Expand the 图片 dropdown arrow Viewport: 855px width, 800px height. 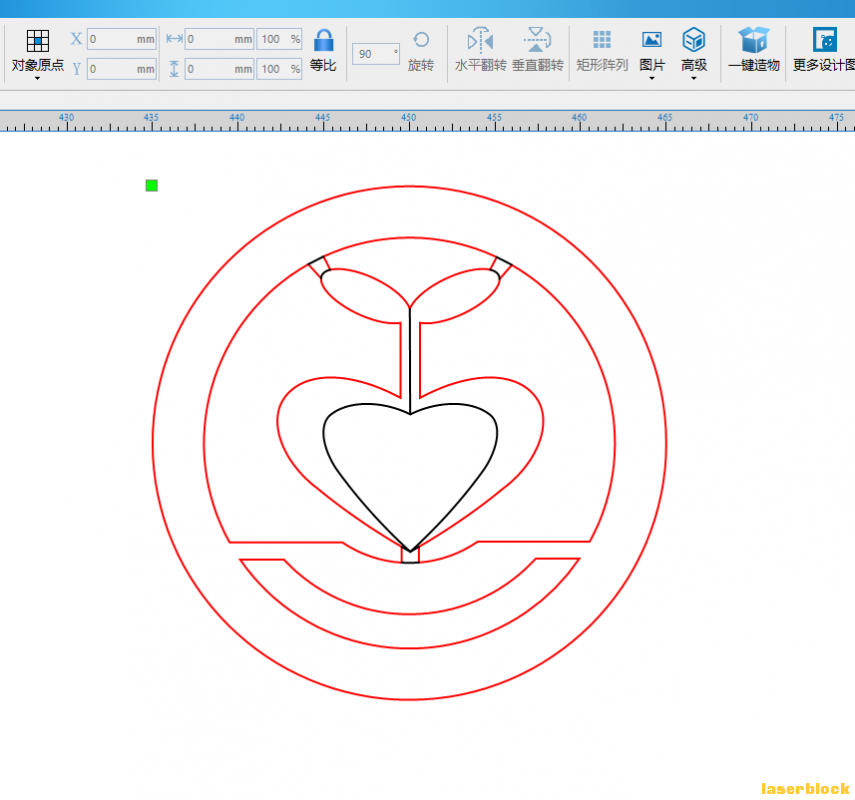[x=652, y=79]
